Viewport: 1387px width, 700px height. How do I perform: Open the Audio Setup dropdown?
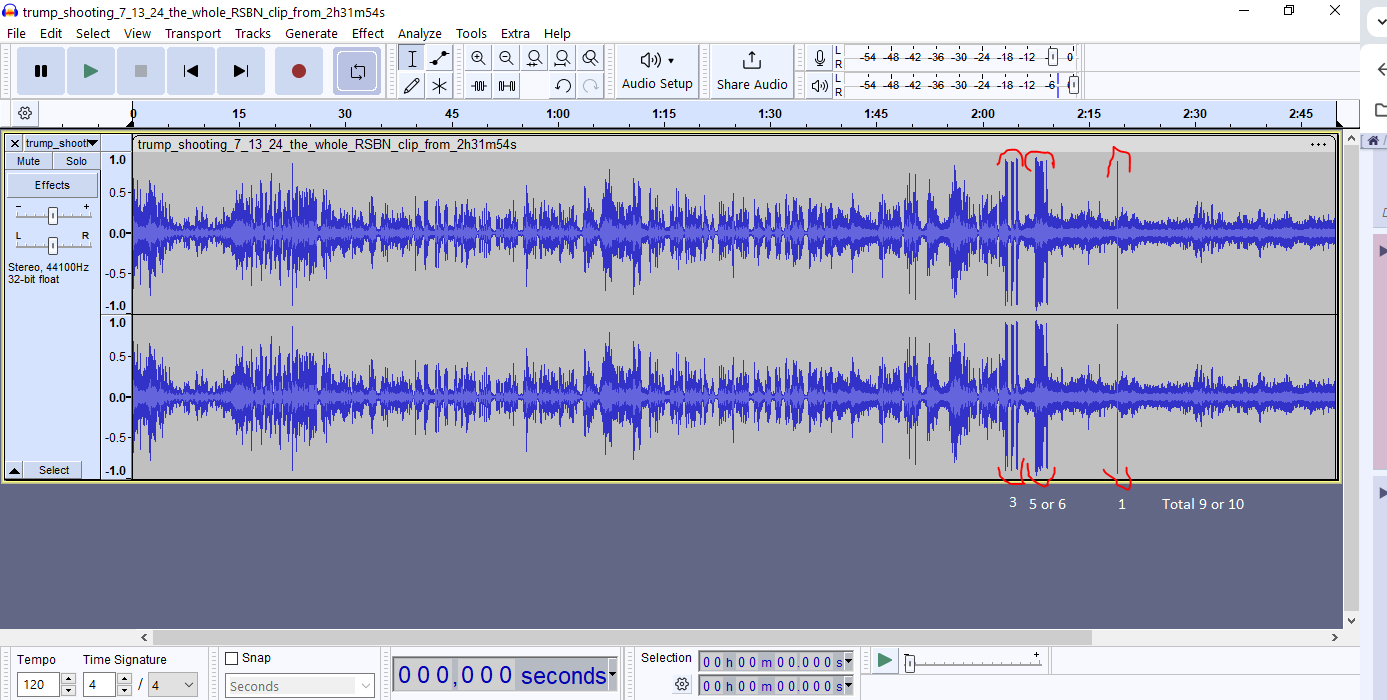[657, 71]
